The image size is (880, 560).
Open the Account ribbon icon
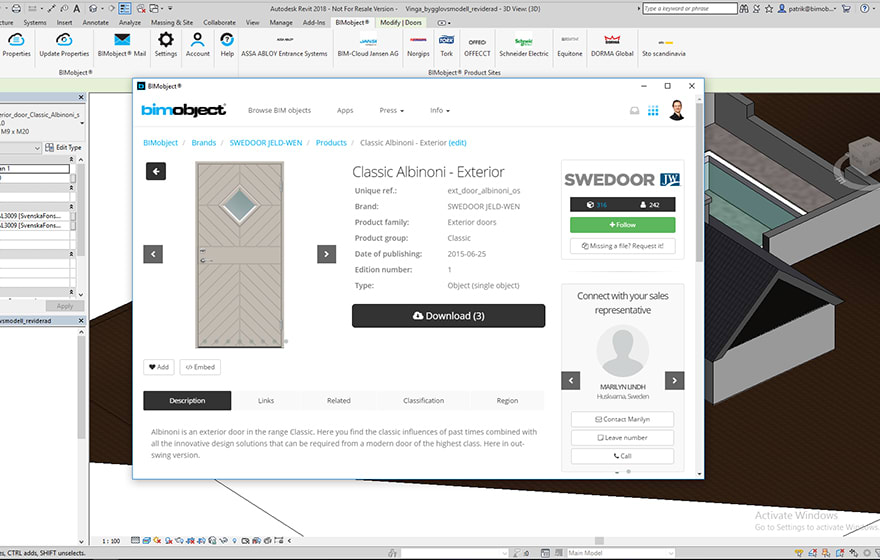click(198, 45)
